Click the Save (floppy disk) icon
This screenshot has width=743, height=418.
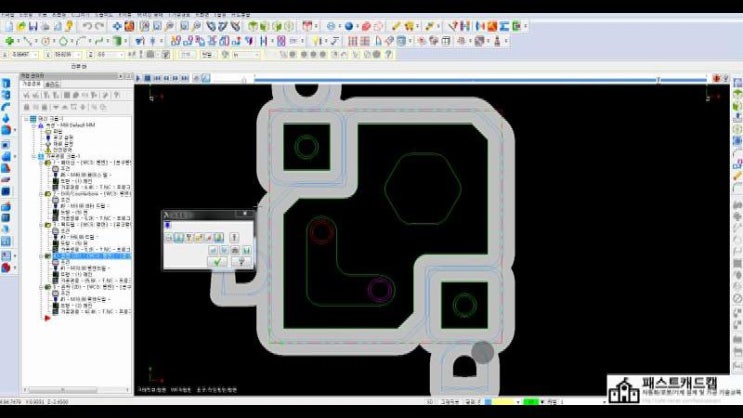pyautogui.click(x=33, y=25)
